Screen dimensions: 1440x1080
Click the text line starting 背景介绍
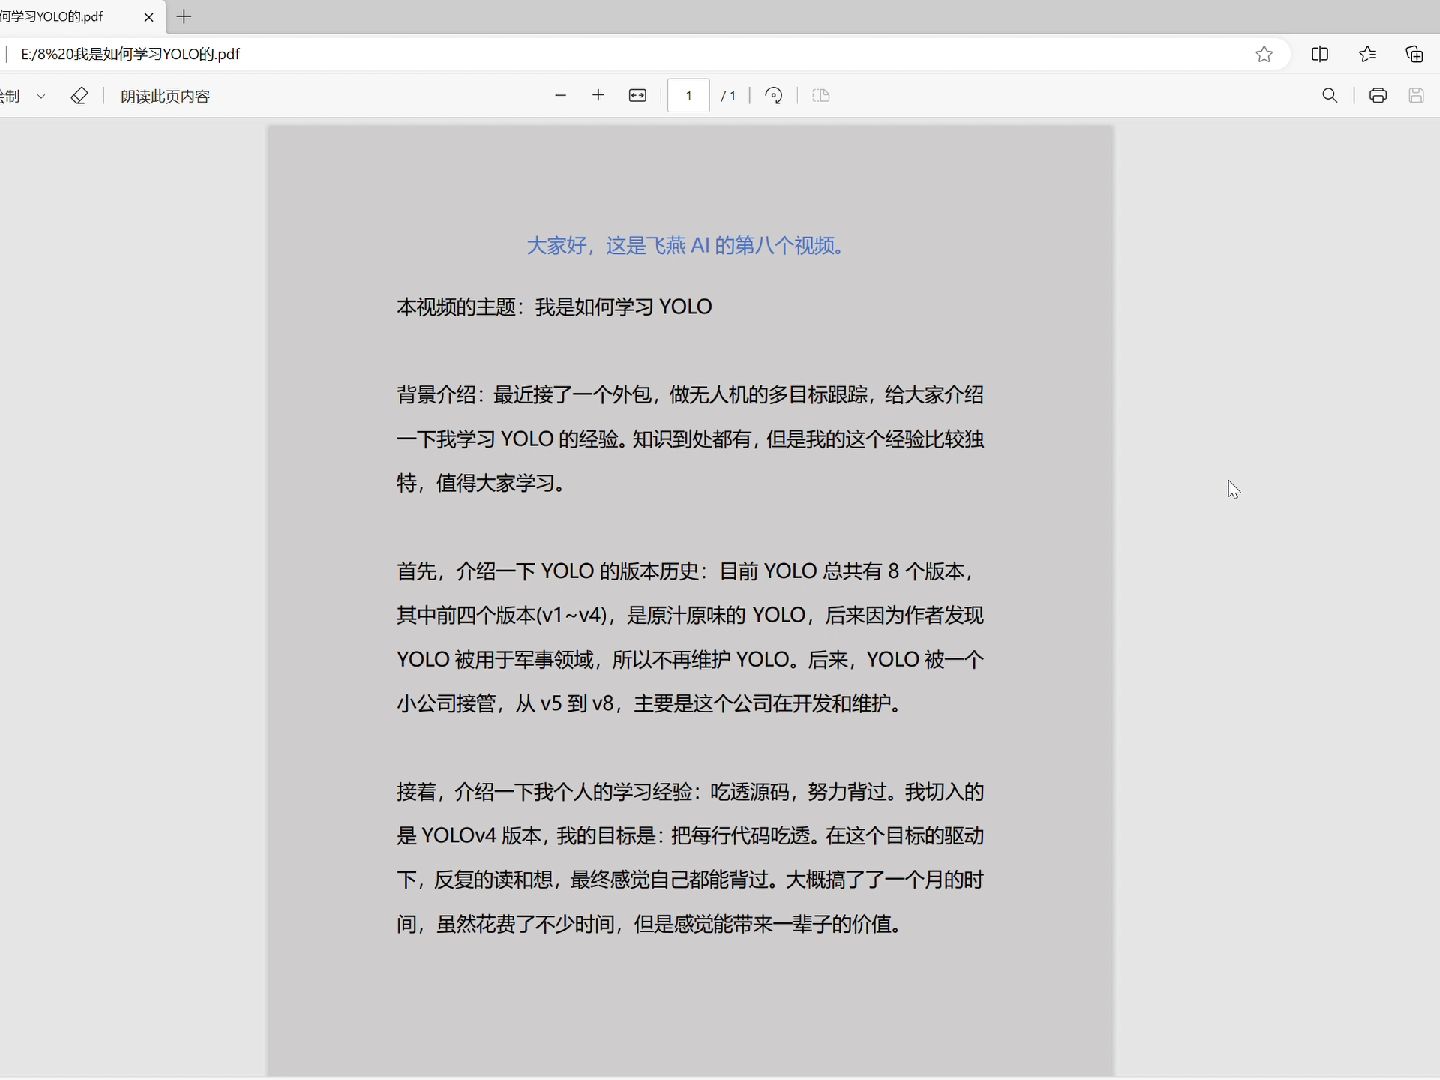click(690, 395)
